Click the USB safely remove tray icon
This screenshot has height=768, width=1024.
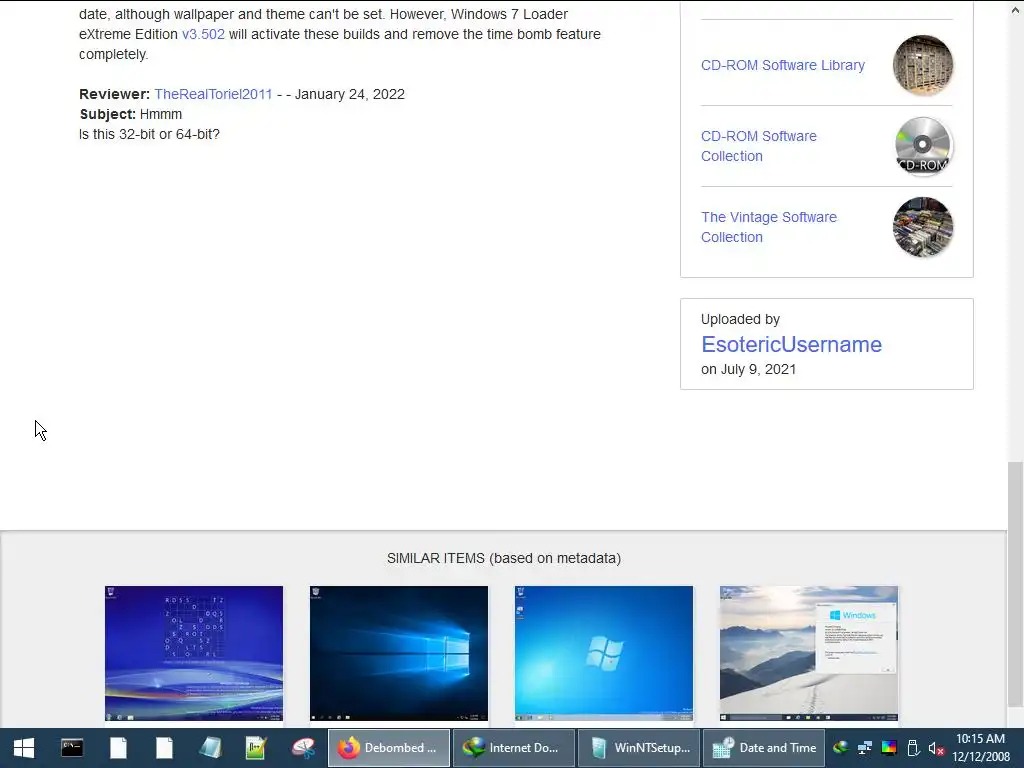(x=913, y=748)
